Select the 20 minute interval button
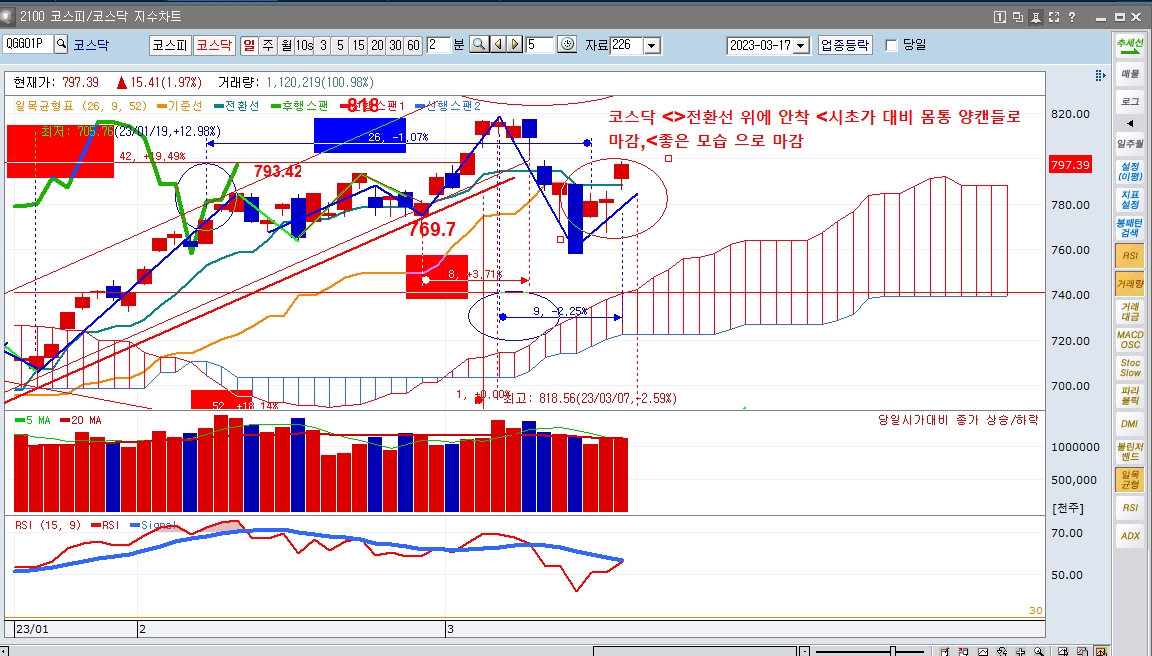1152x656 pixels. [x=376, y=45]
